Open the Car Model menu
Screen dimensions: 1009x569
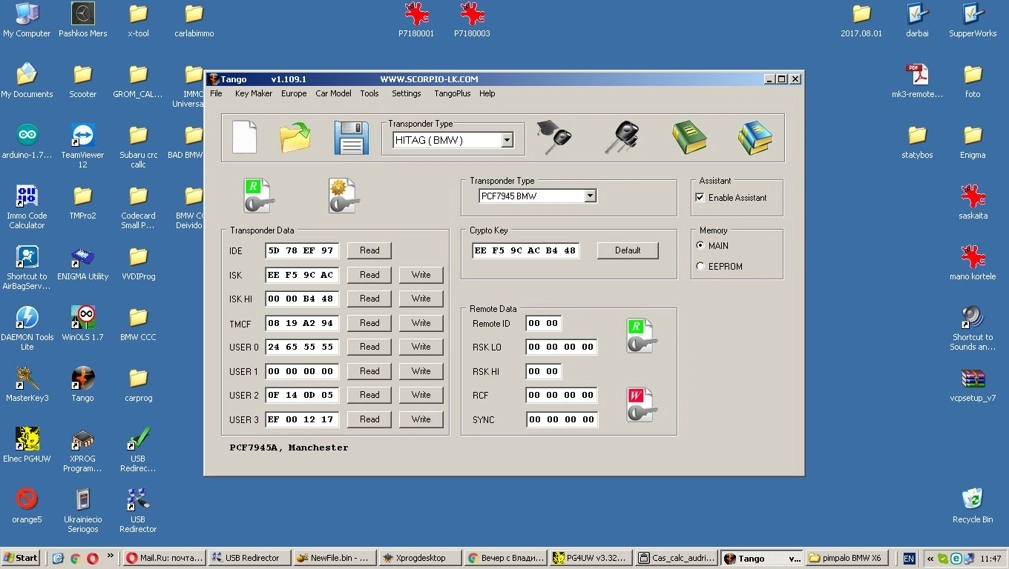pyautogui.click(x=333, y=93)
